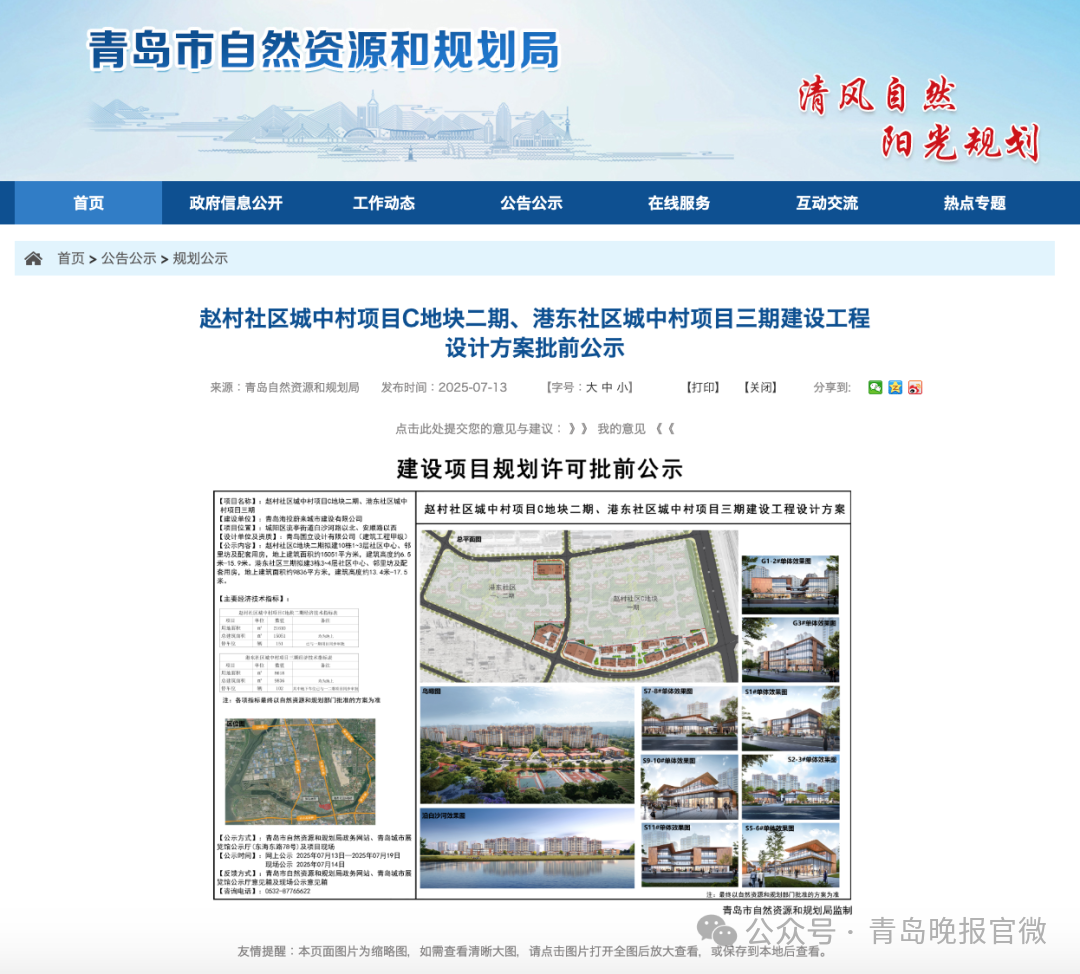Click 规划公示 in the breadcrumb

(200, 258)
